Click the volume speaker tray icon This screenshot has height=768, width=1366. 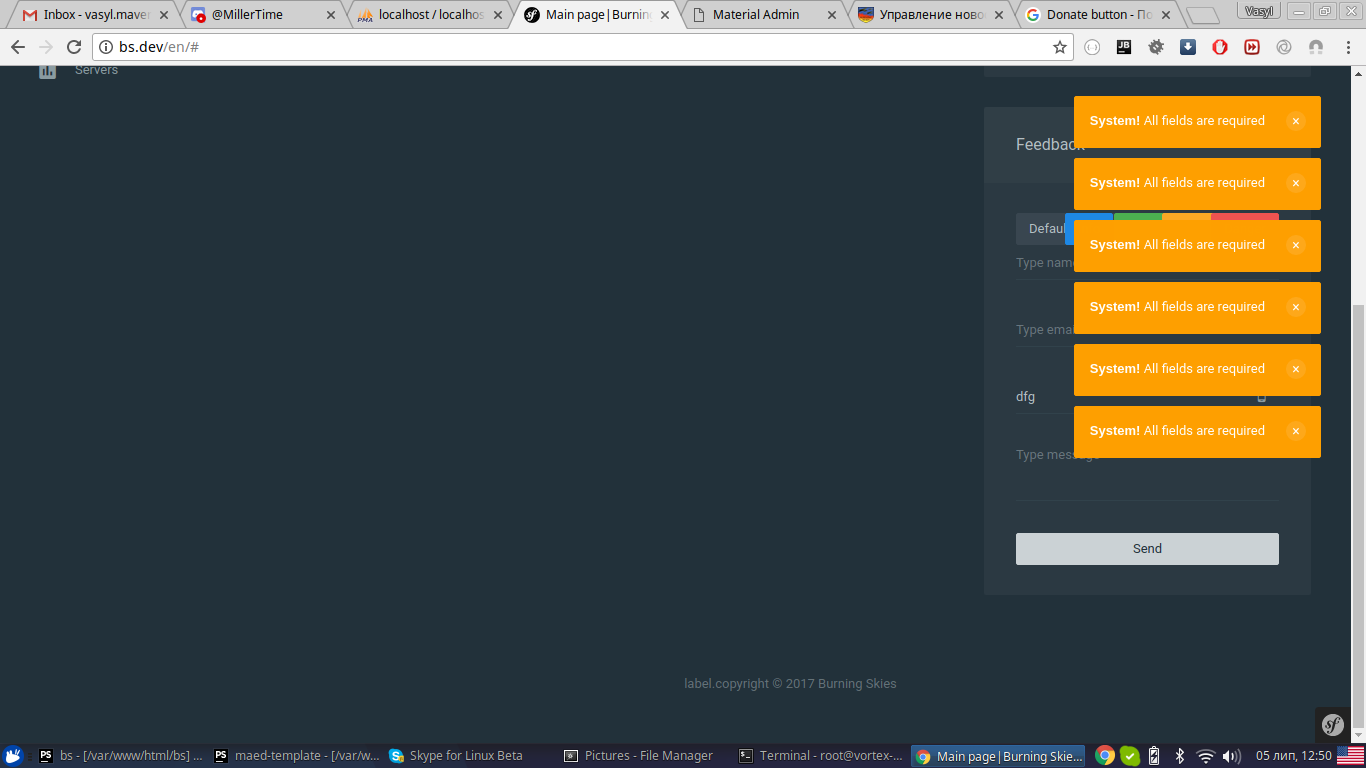coord(1231,756)
